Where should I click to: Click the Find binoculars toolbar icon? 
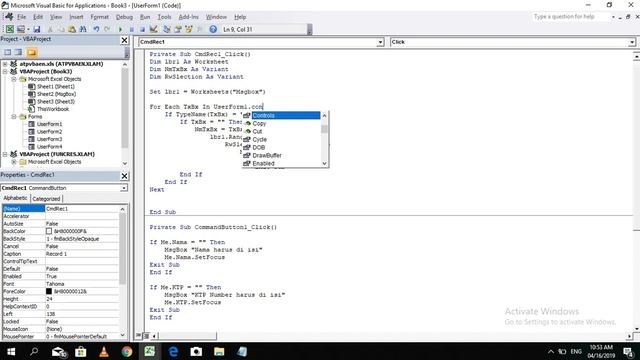pos(83,29)
